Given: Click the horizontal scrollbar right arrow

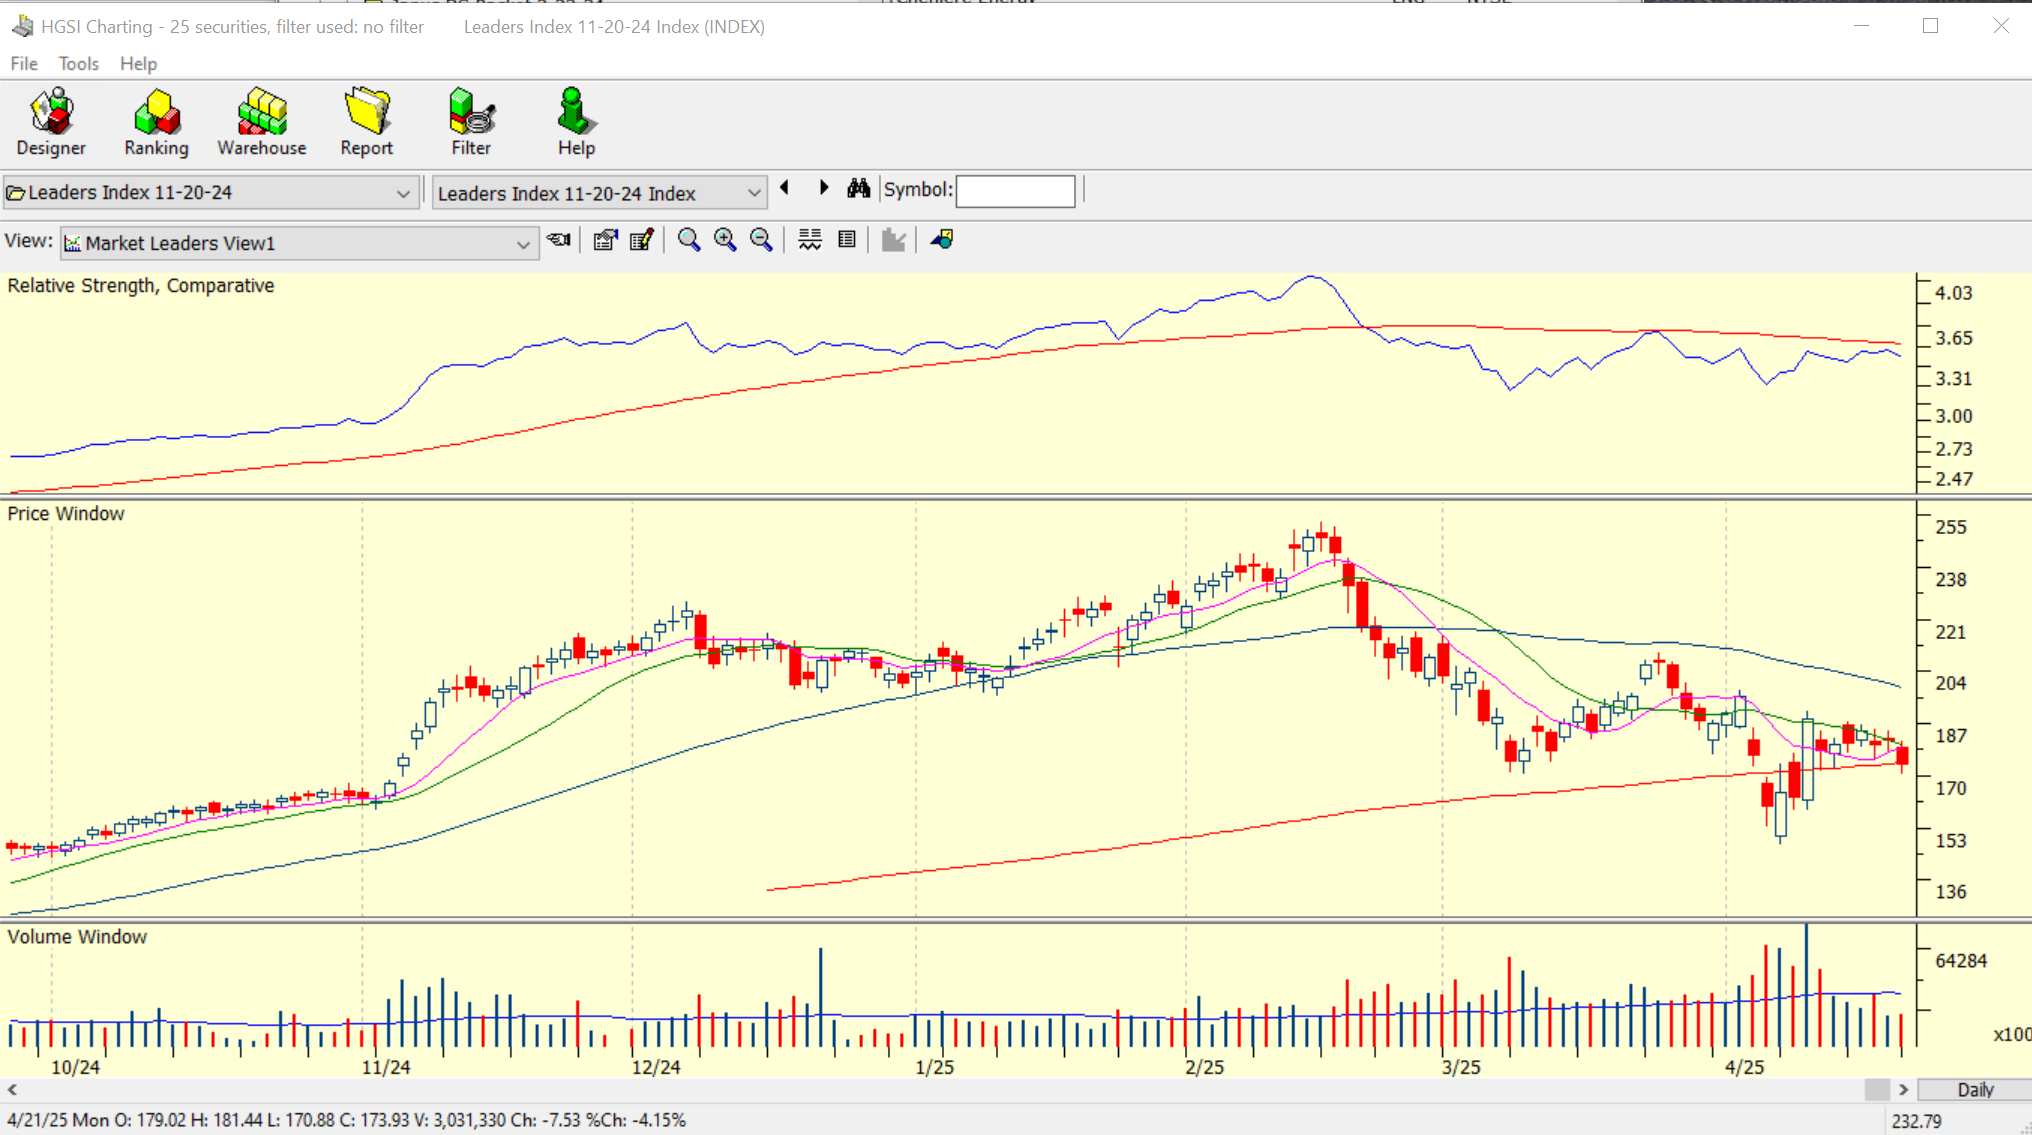Looking at the screenshot, I should 1903,1090.
